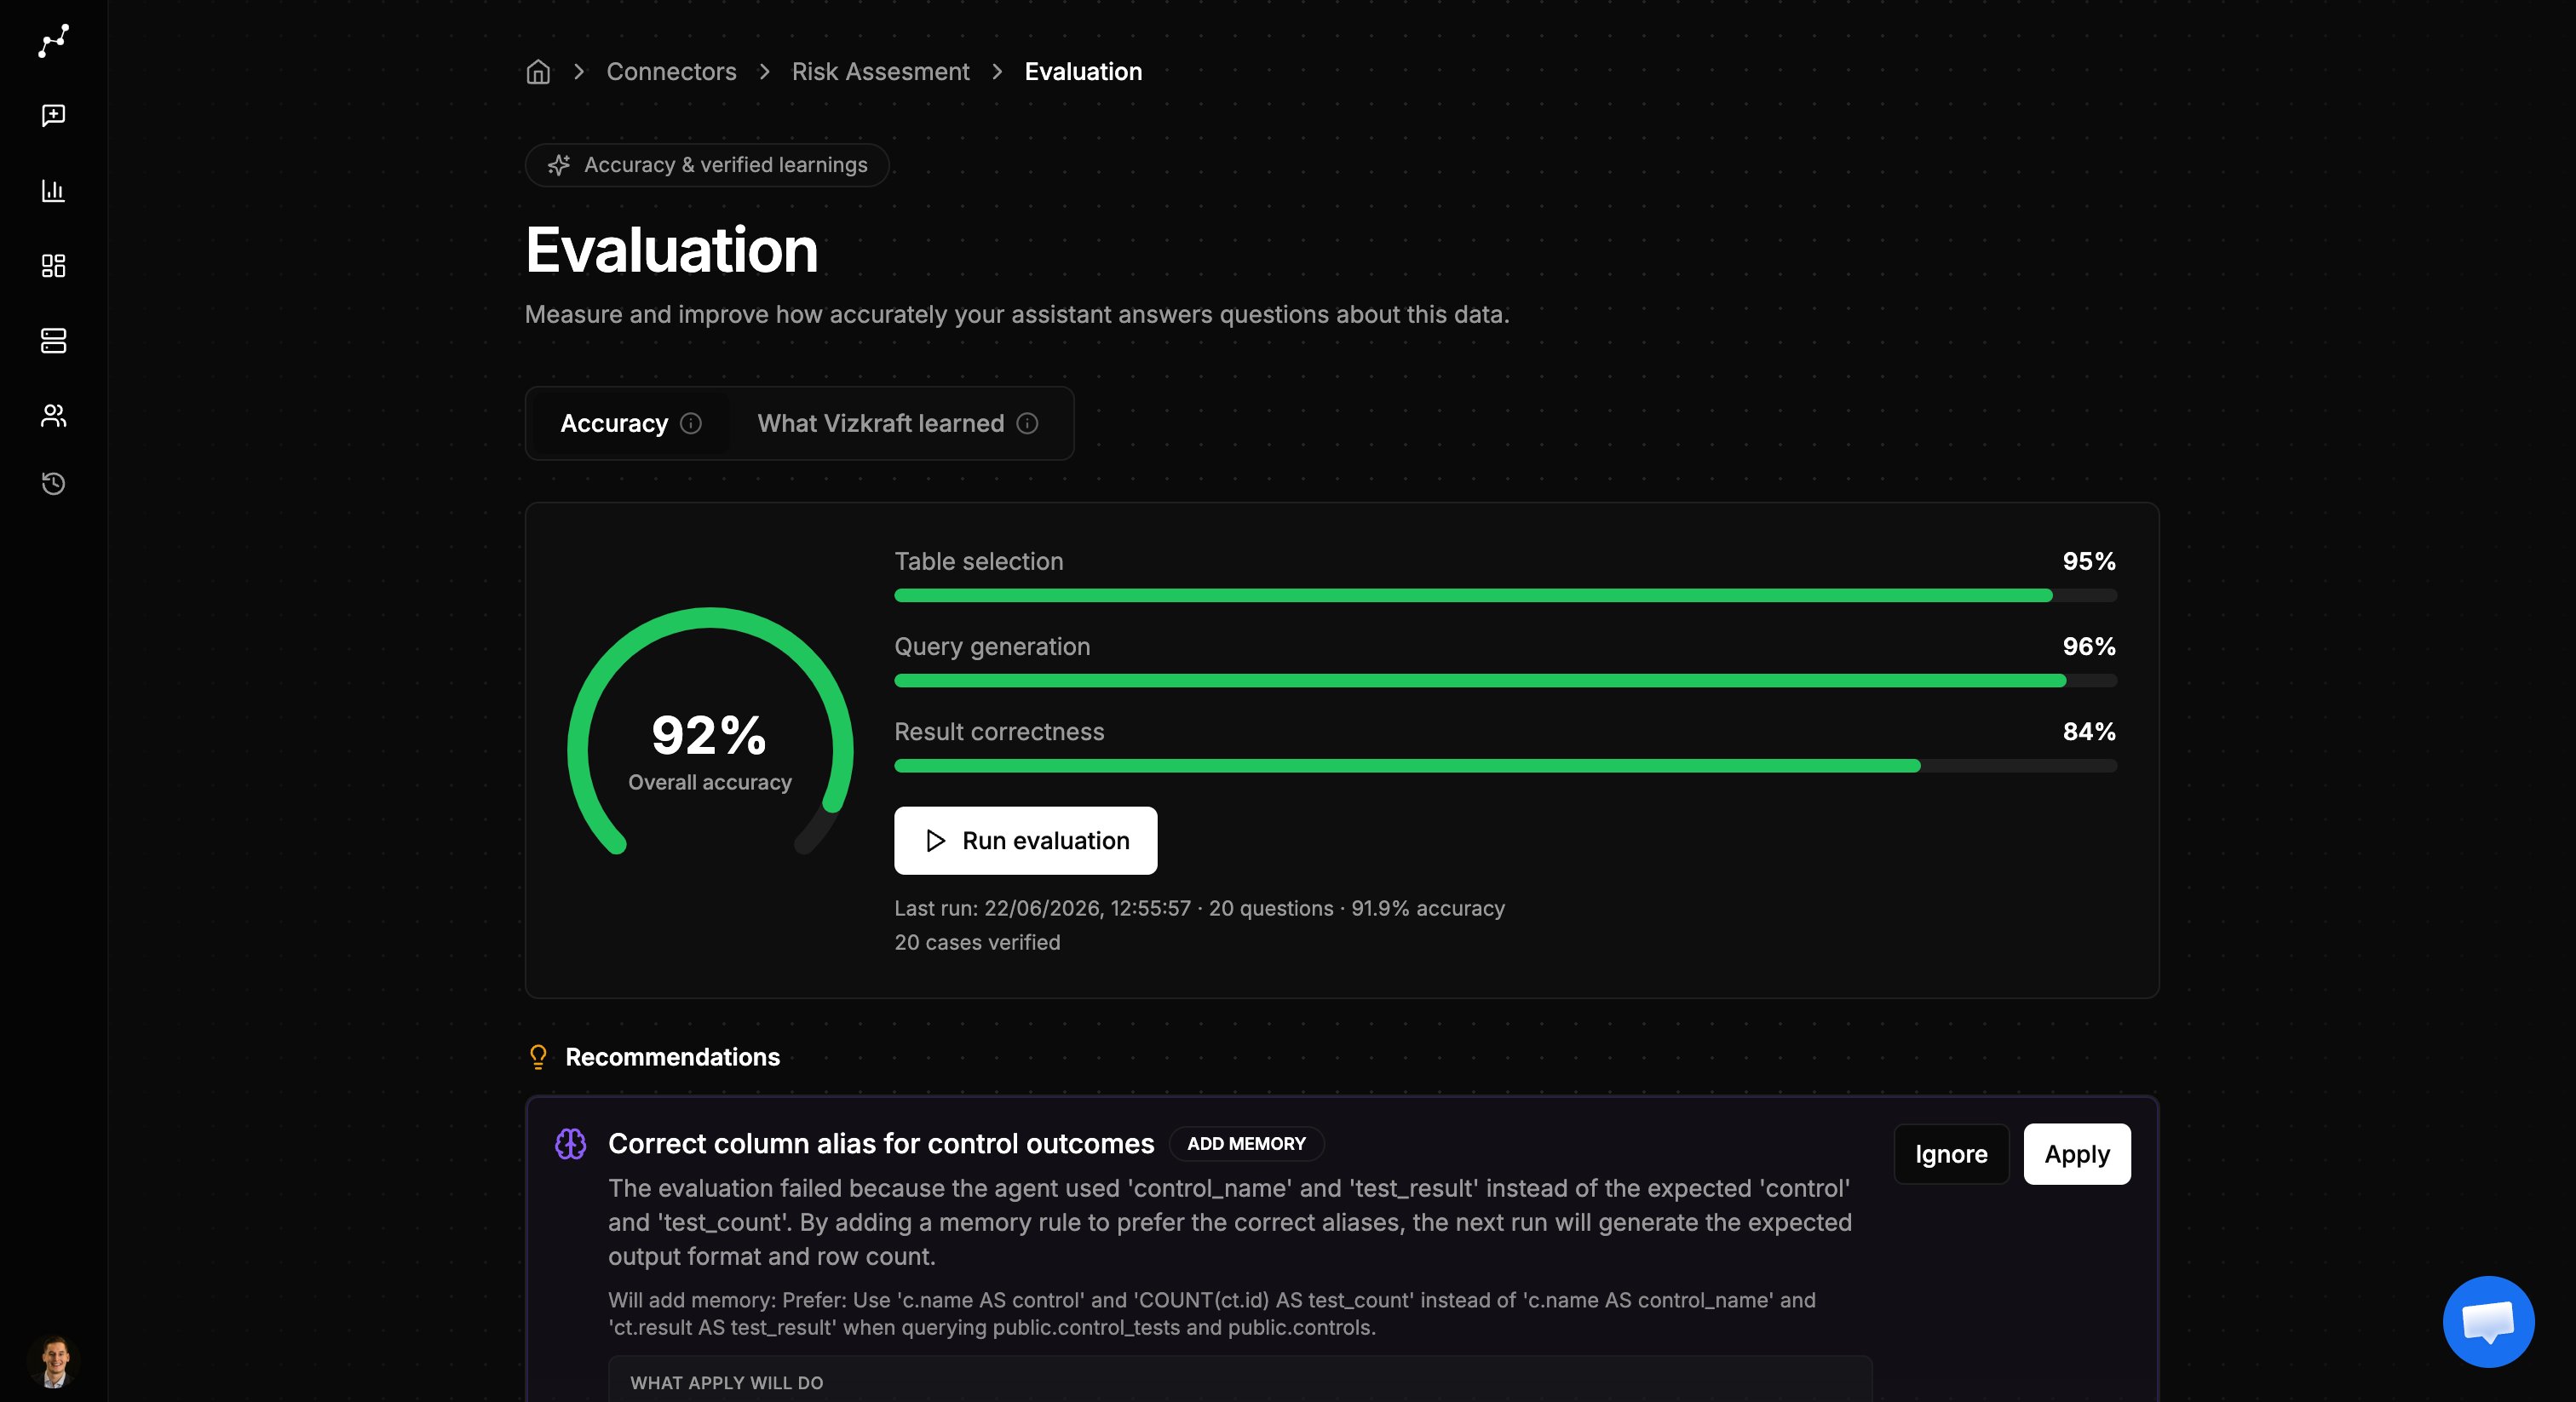The height and width of the screenshot is (1402, 2576).
Task: Open new chat icon in sidebar
Action: (x=54, y=115)
